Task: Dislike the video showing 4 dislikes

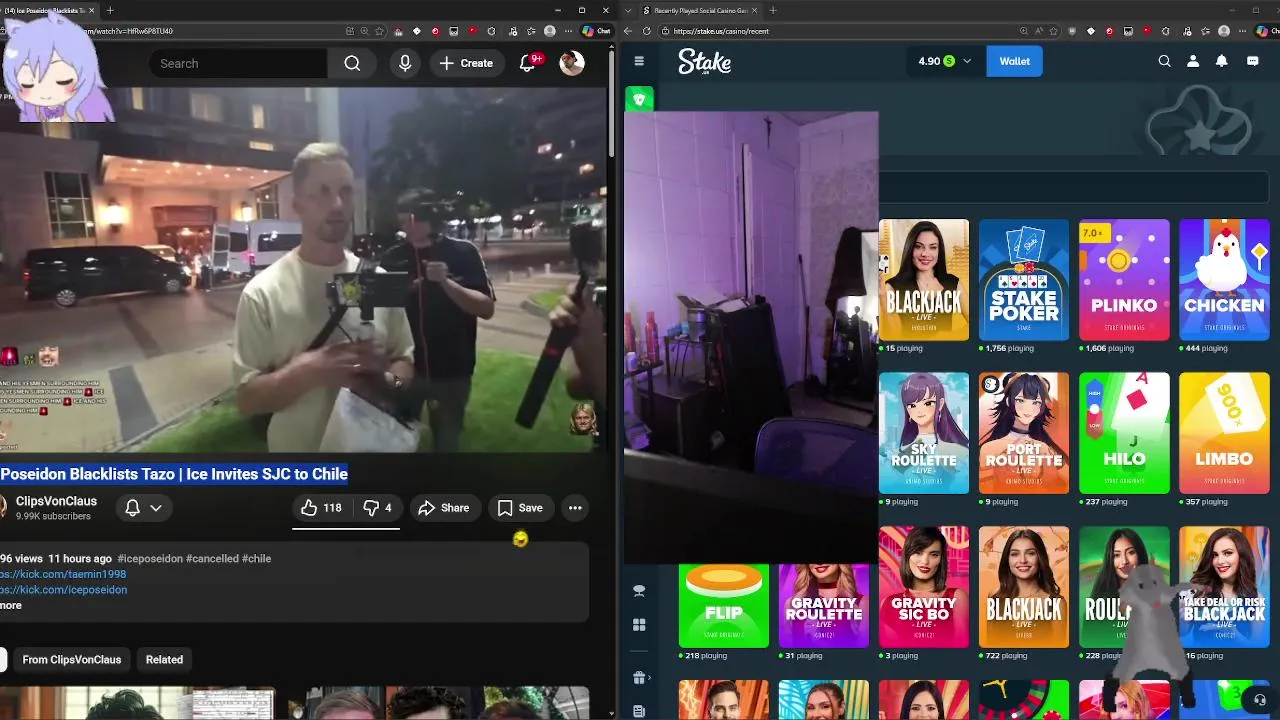Action: tap(377, 508)
